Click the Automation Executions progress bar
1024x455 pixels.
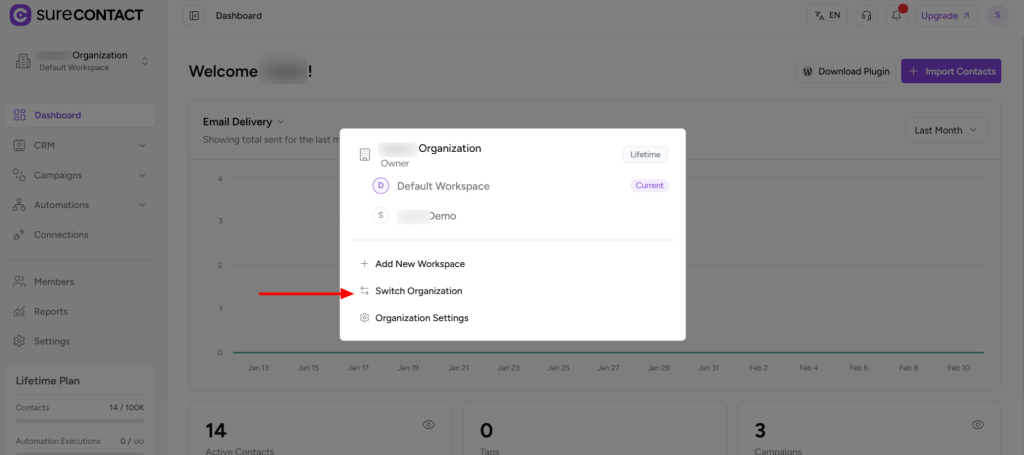coord(80,452)
